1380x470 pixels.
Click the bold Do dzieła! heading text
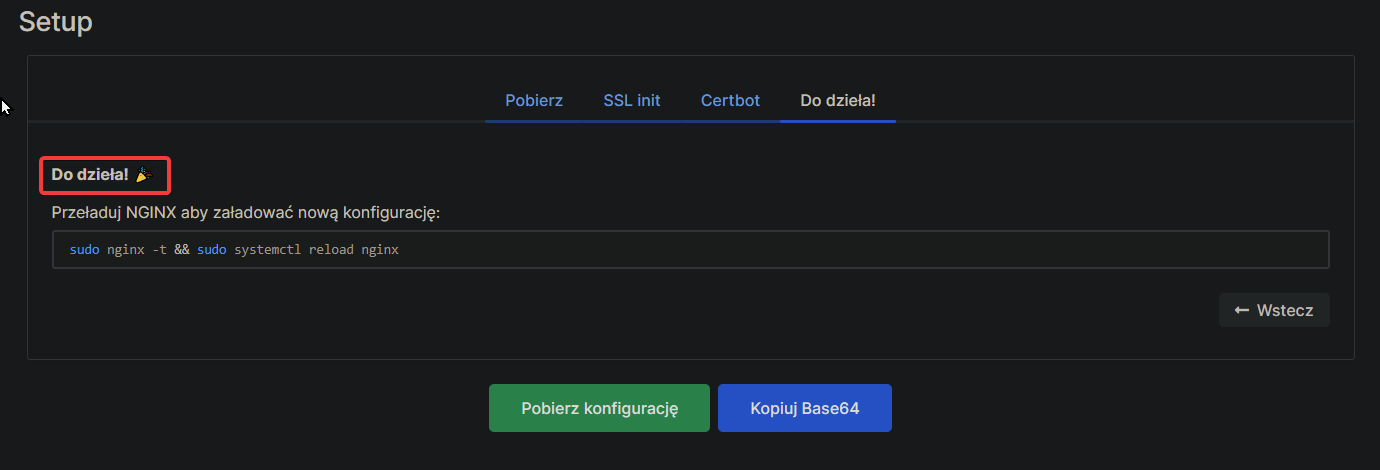click(90, 175)
